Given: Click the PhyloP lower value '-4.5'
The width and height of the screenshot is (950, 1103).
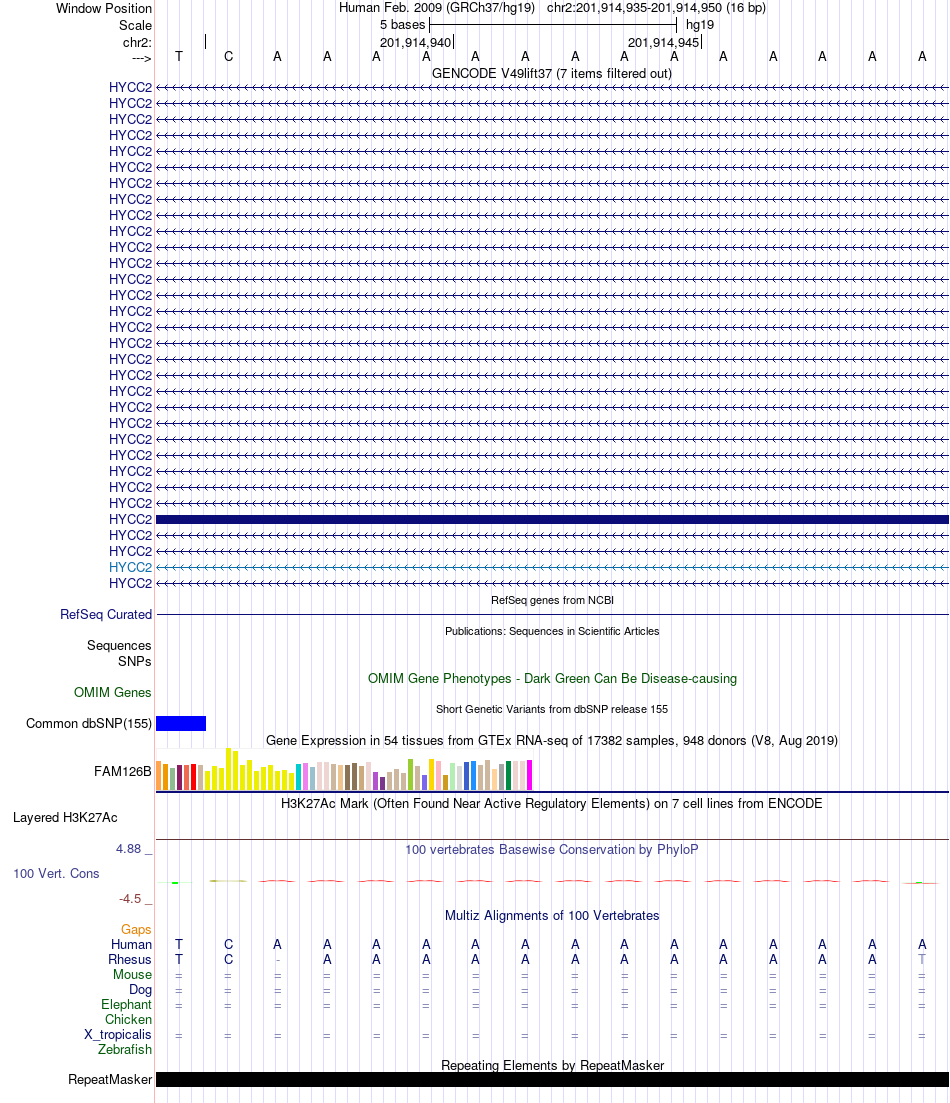Looking at the screenshot, I should pos(130,898).
